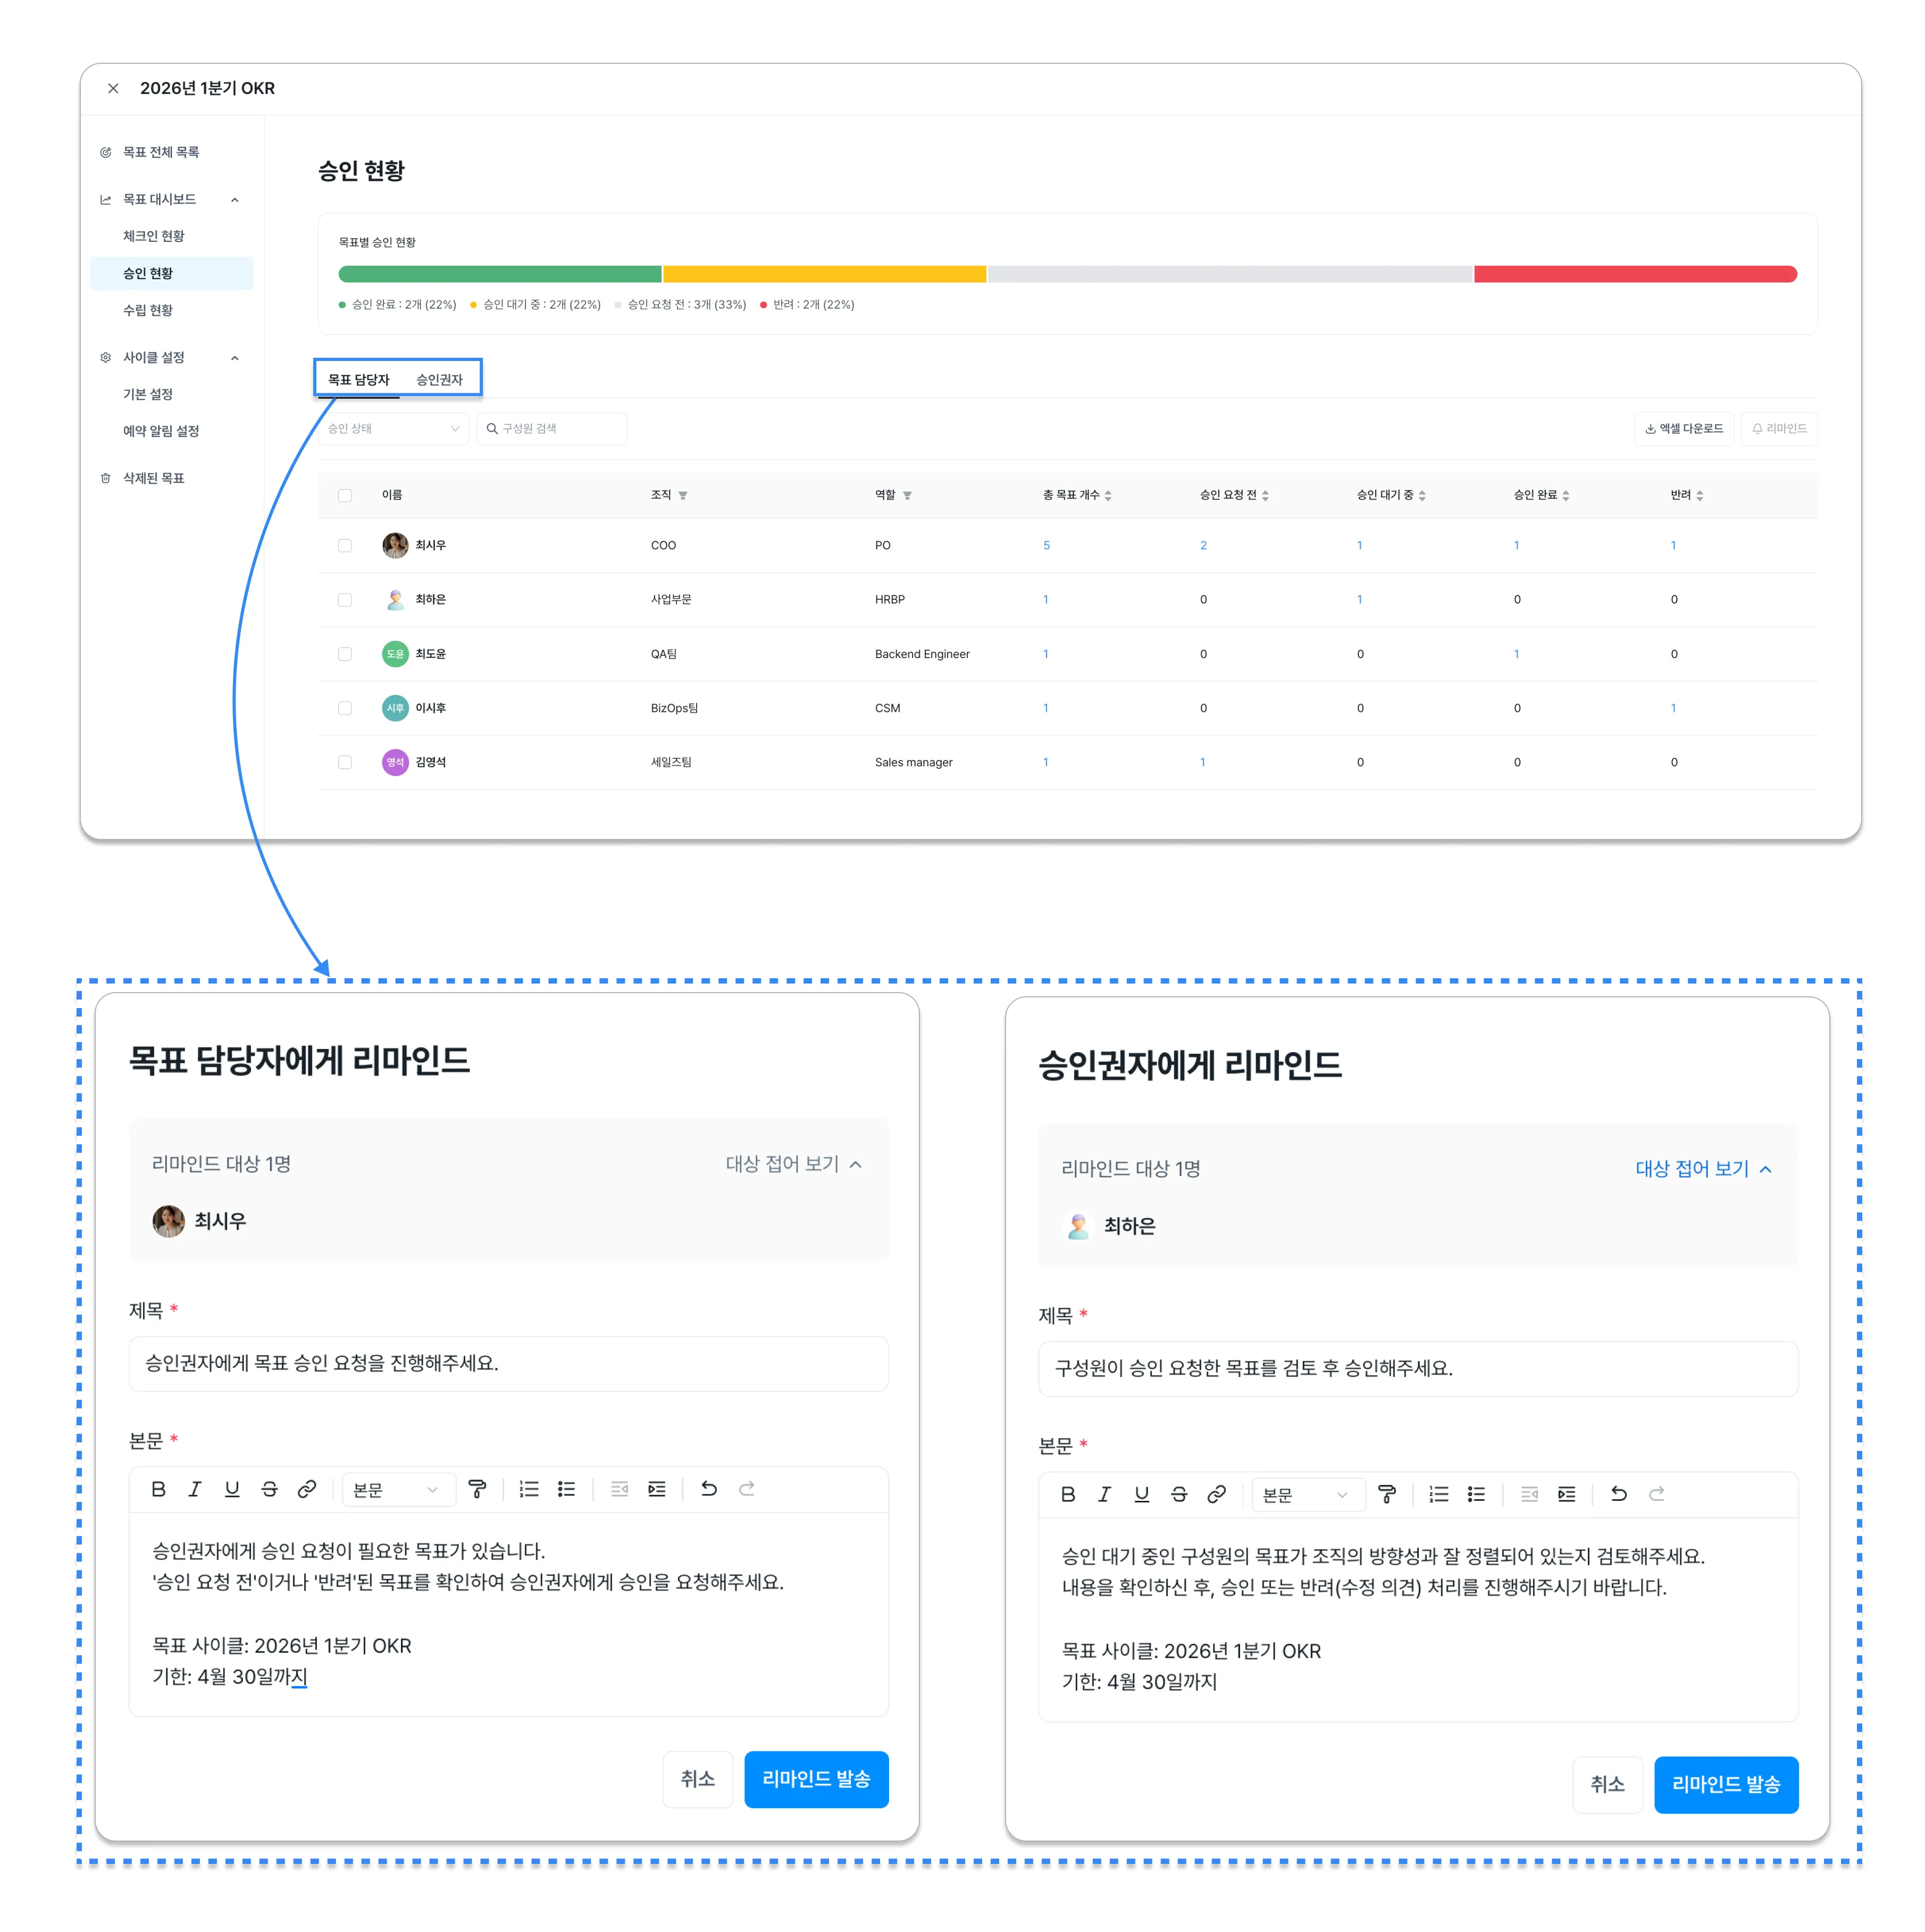This screenshot has height=1932, width=1925.
Task: Collapse the 사이클 설정 sidebar section
Action: [x=235, y=358]
